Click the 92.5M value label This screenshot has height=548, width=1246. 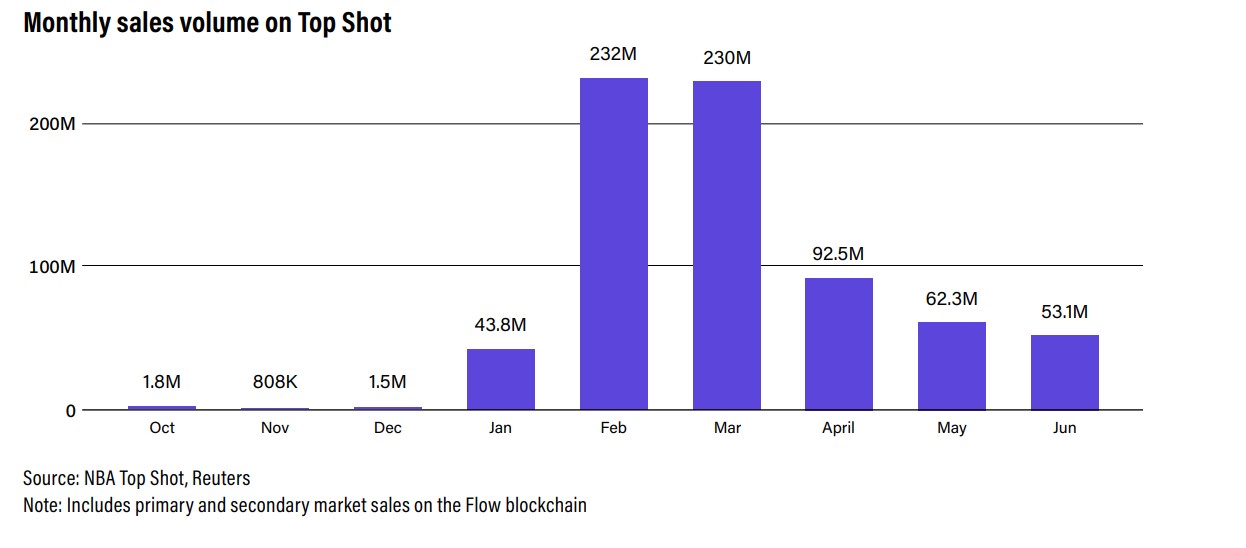tap(838, 254)
